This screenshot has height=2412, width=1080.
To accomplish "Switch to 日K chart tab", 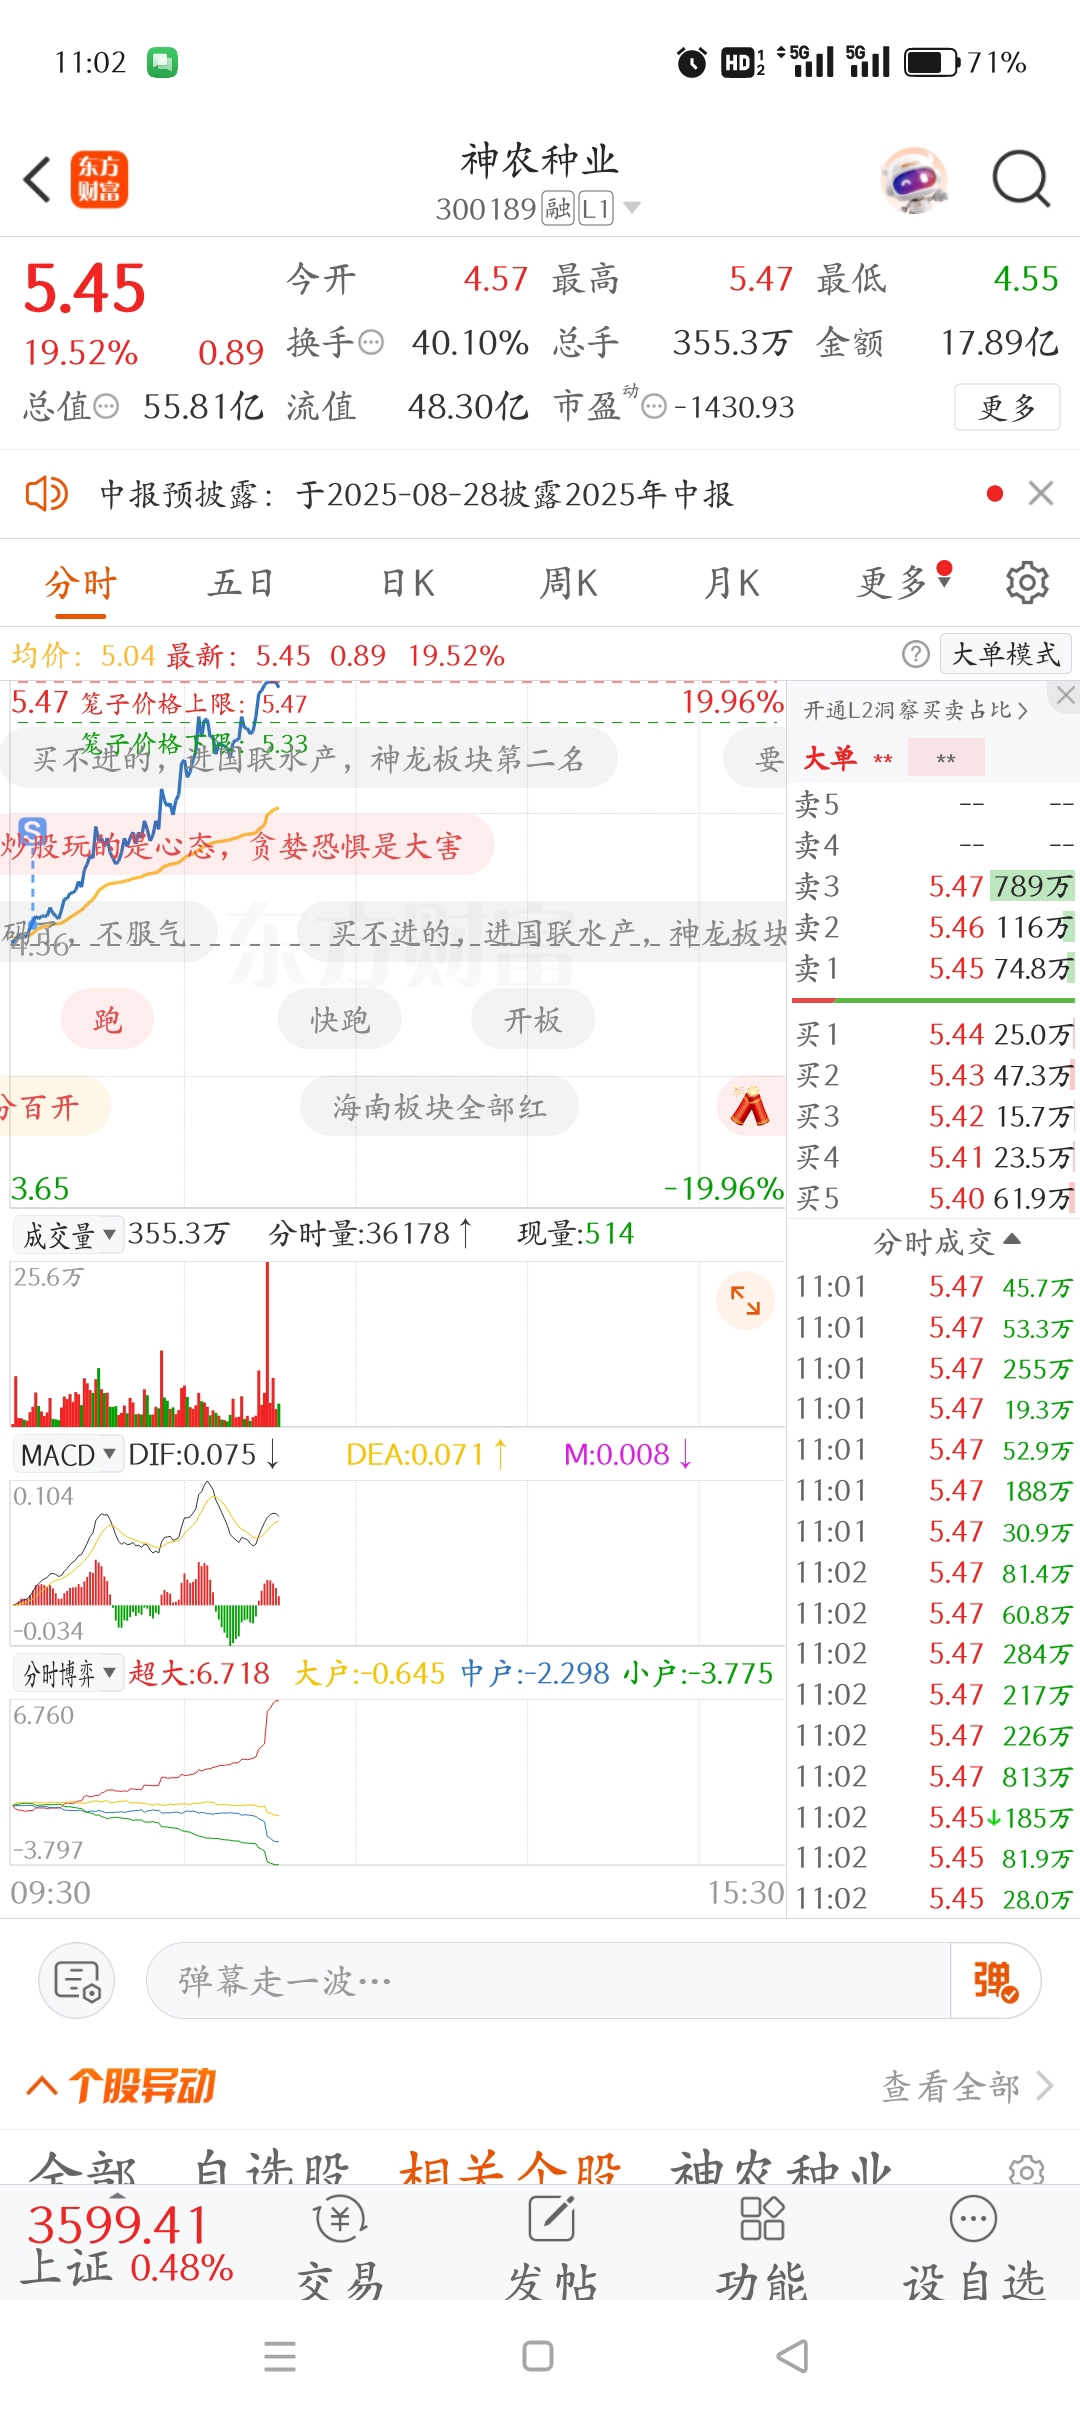I will click(408, 583).
